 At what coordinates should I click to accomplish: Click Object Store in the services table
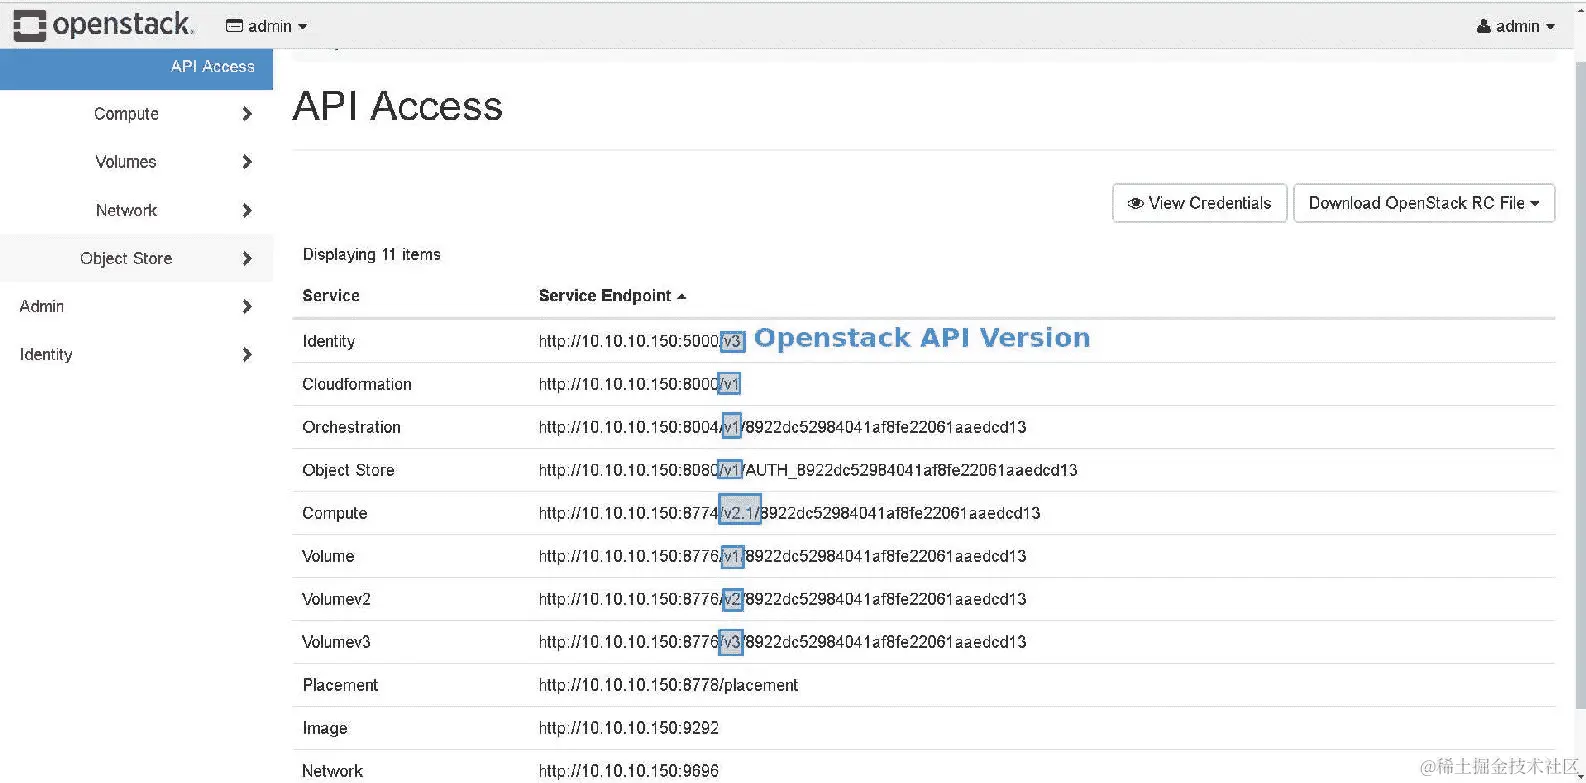pyautogui.click(x=348, y=470)
